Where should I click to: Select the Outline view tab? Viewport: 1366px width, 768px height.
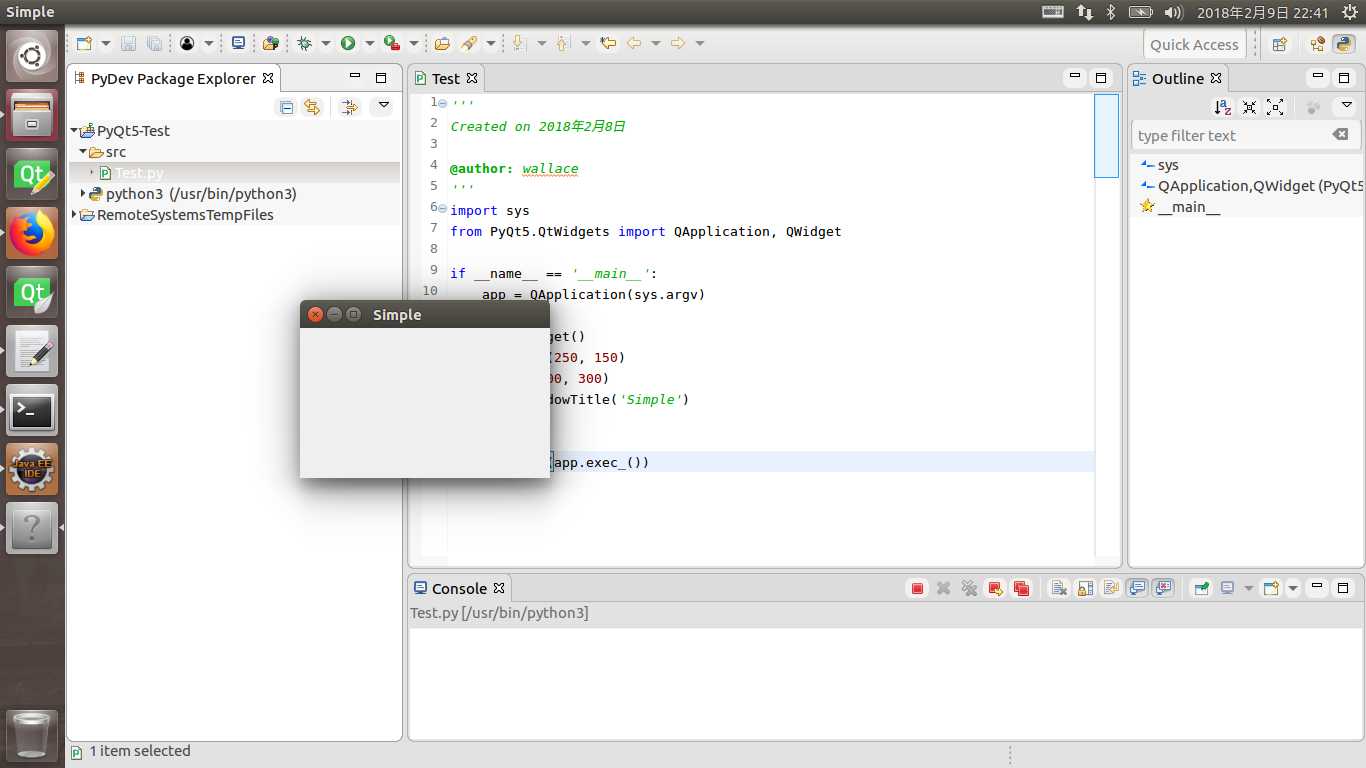pos(1178,78)
